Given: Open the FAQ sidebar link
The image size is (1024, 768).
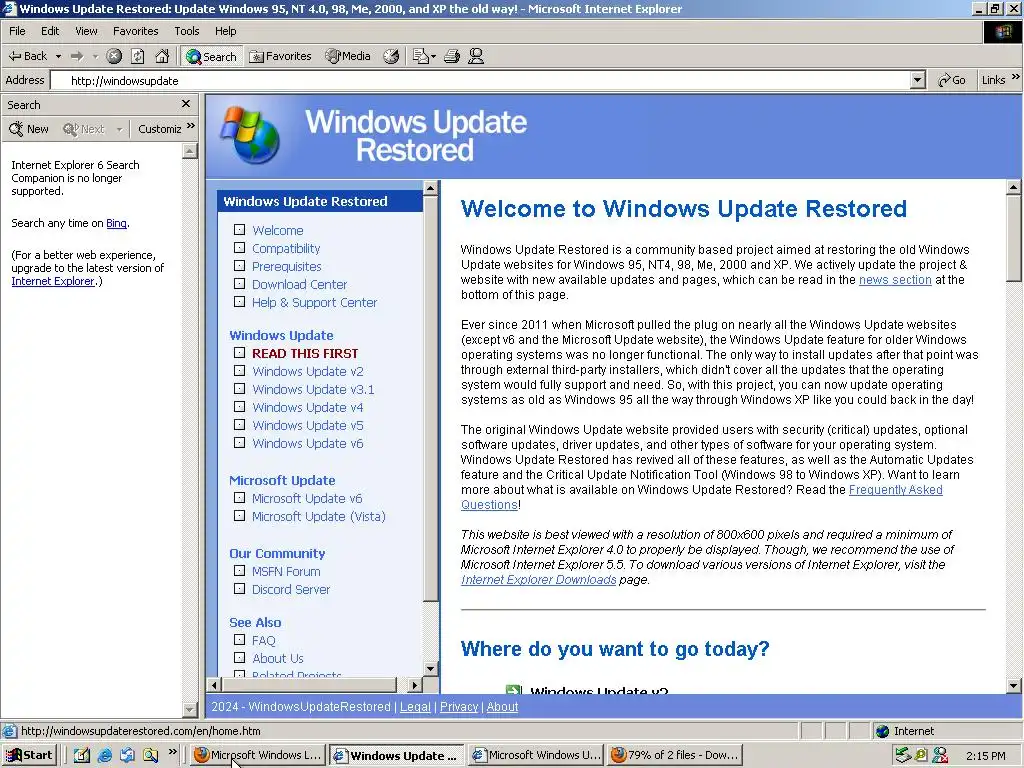Looking at the screenshot, I should point(264,641).
